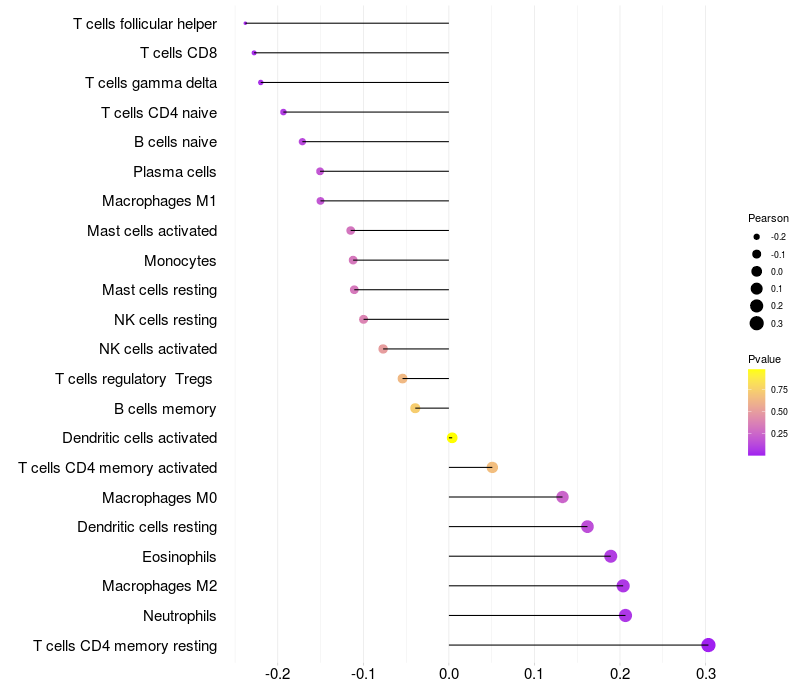Screen dimensions: 800x700
Task: Click the Pearson legend title
Action: pos(768,218)
